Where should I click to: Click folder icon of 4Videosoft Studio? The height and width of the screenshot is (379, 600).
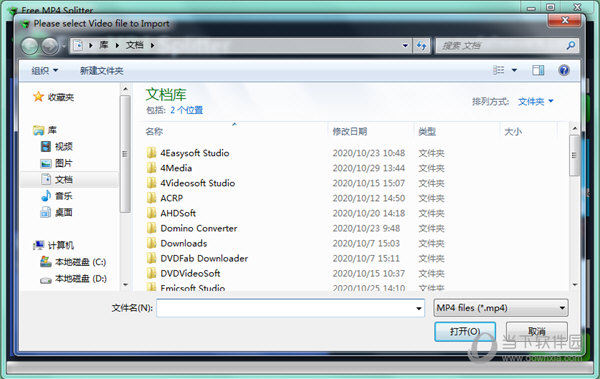pyautogui.click(x=152, y=183)
